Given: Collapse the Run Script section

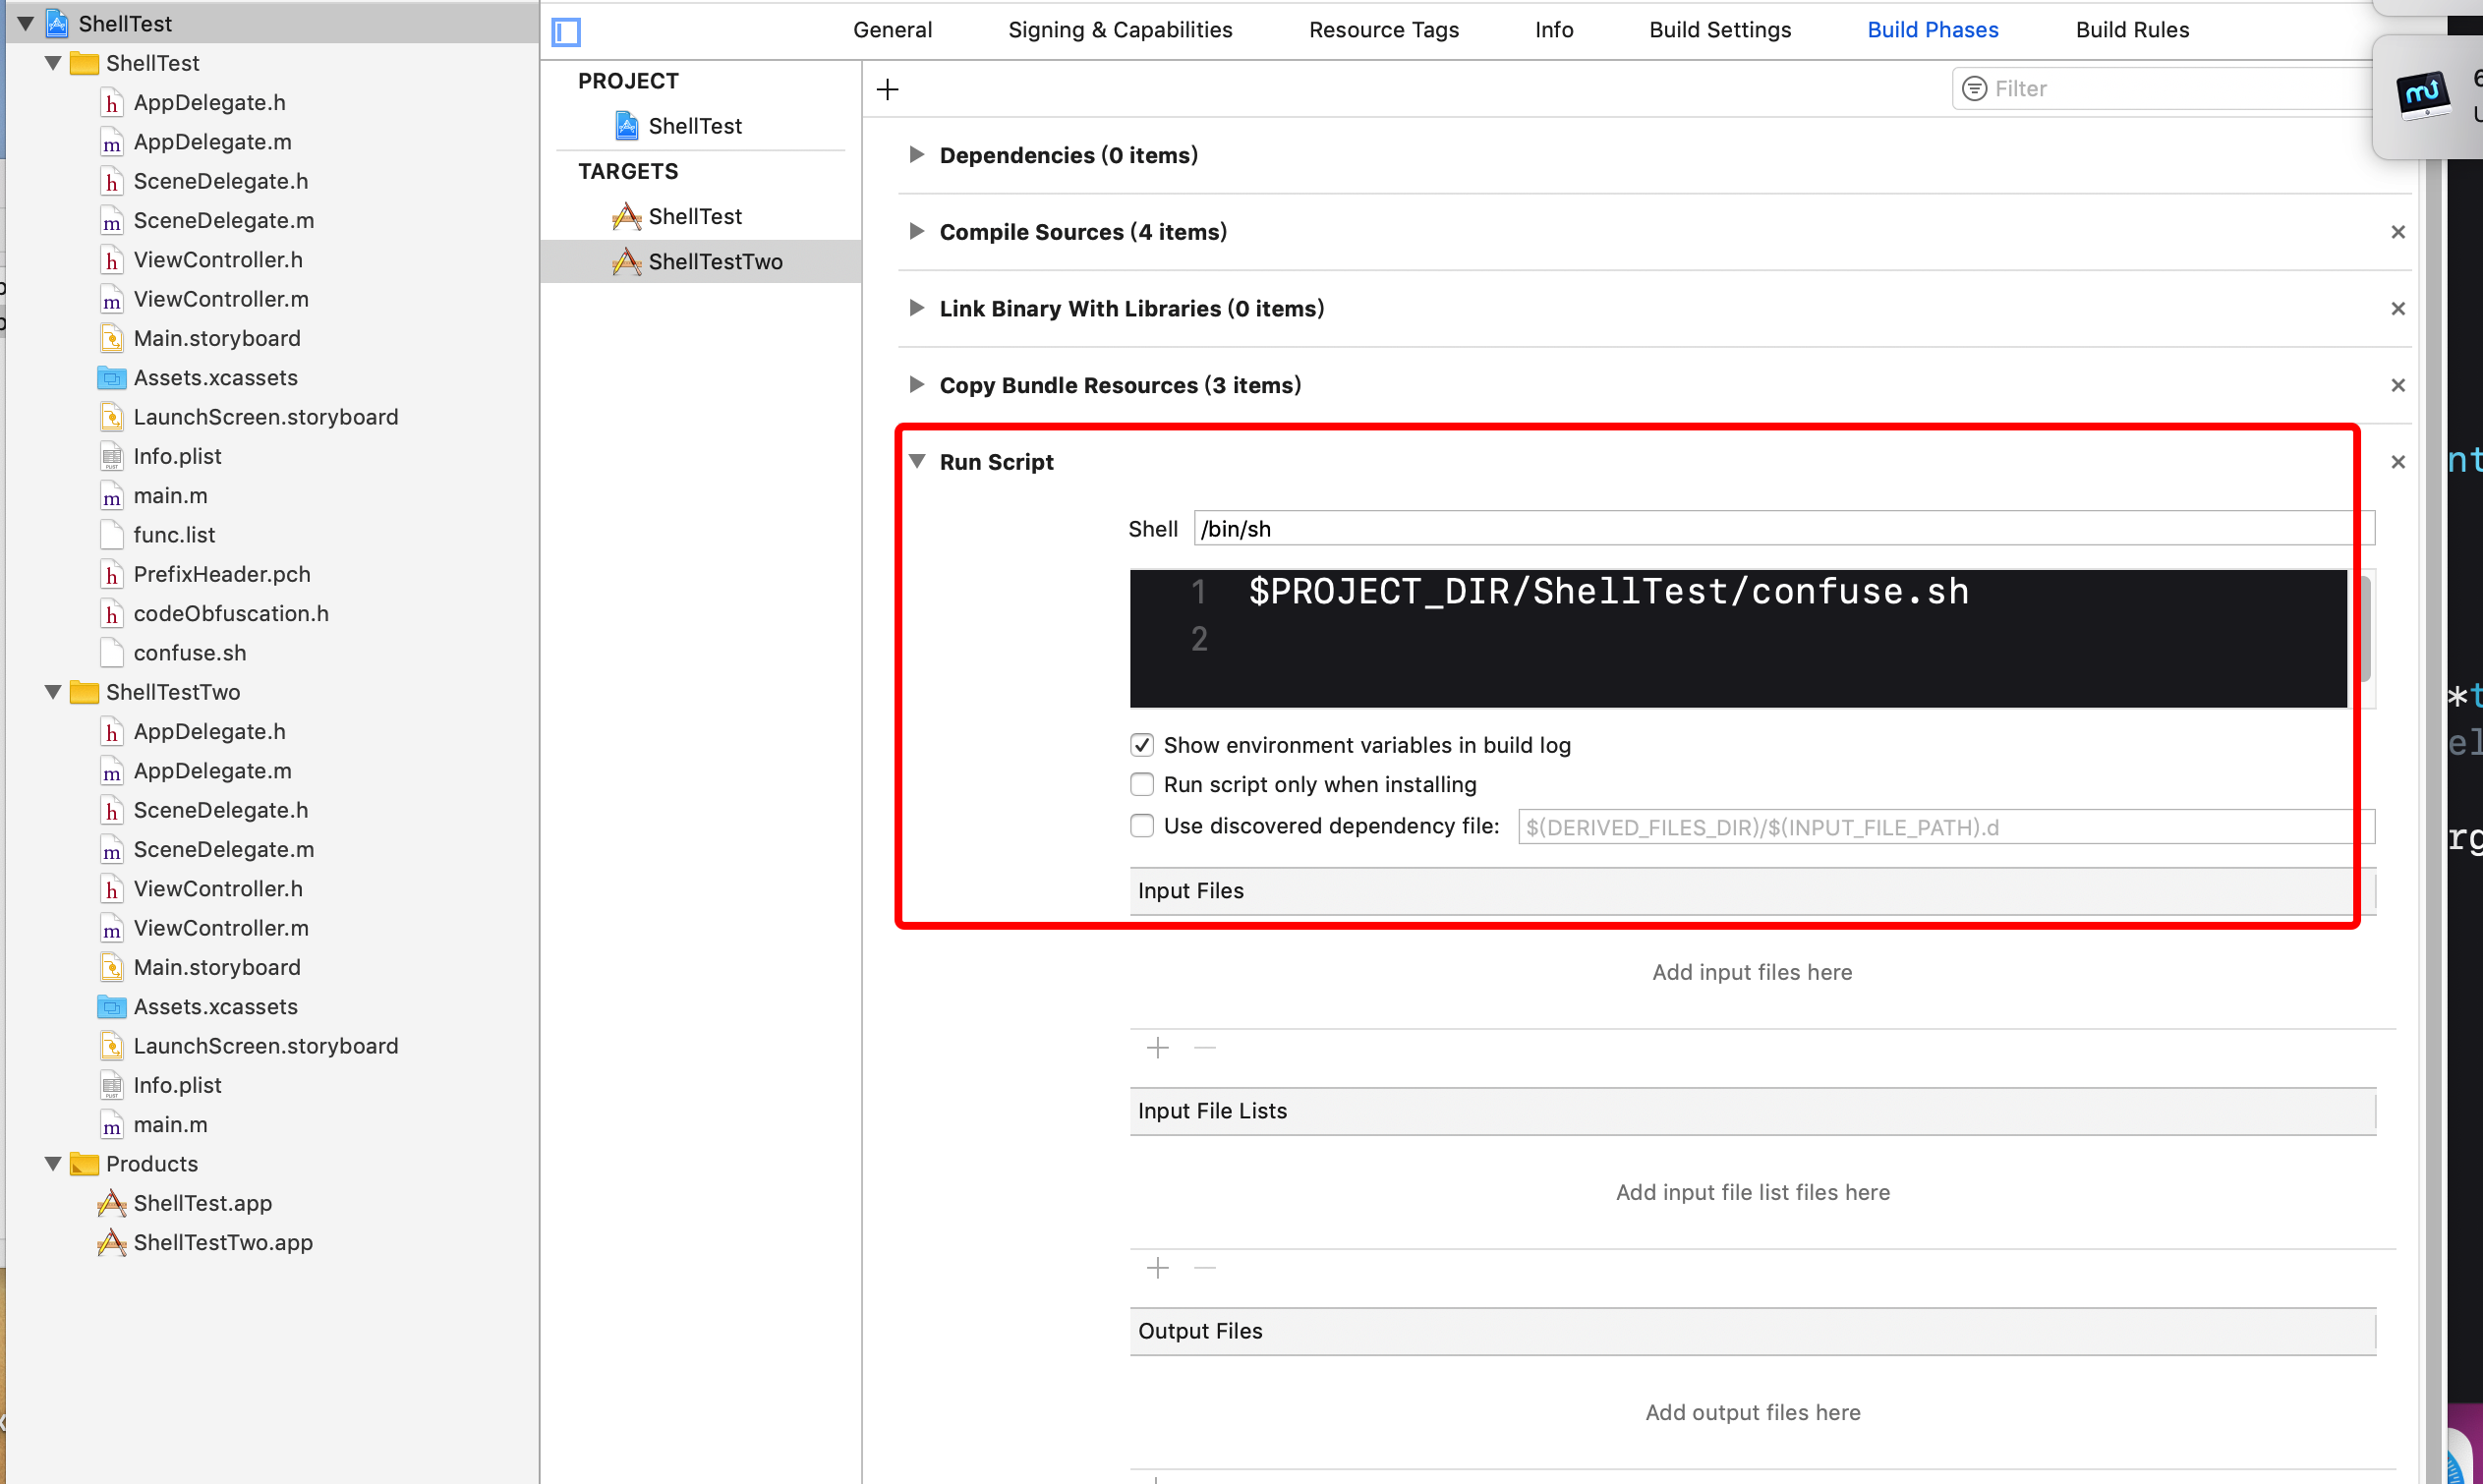Looking at the screenshot, I should [916, 462].
